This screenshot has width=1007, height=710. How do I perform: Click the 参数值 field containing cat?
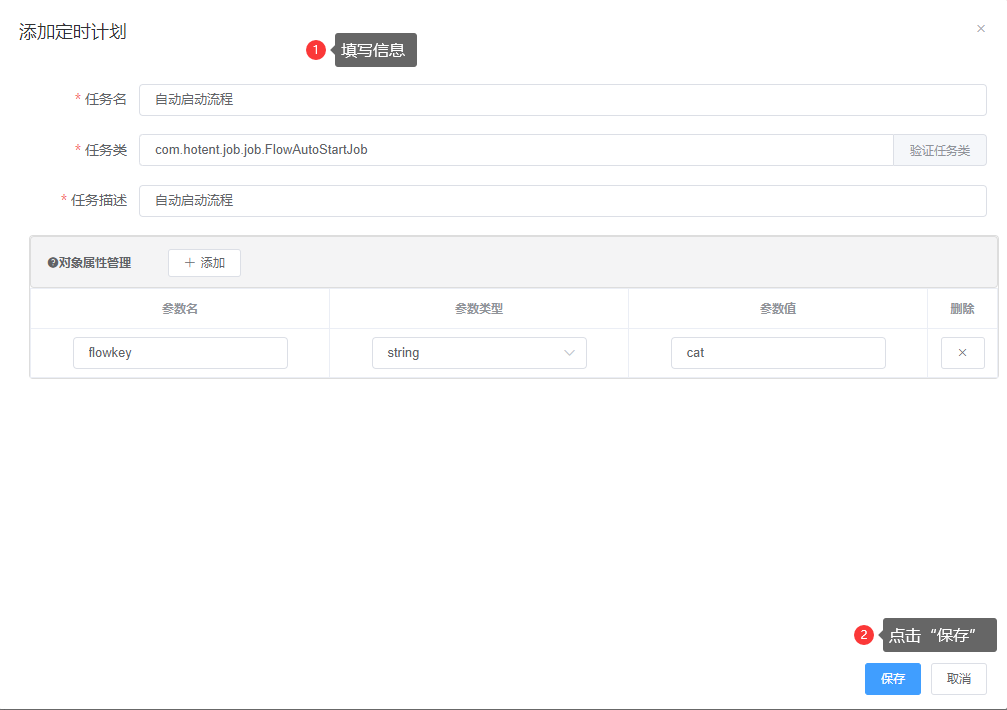pyautogui.click(x=777, y=353)
